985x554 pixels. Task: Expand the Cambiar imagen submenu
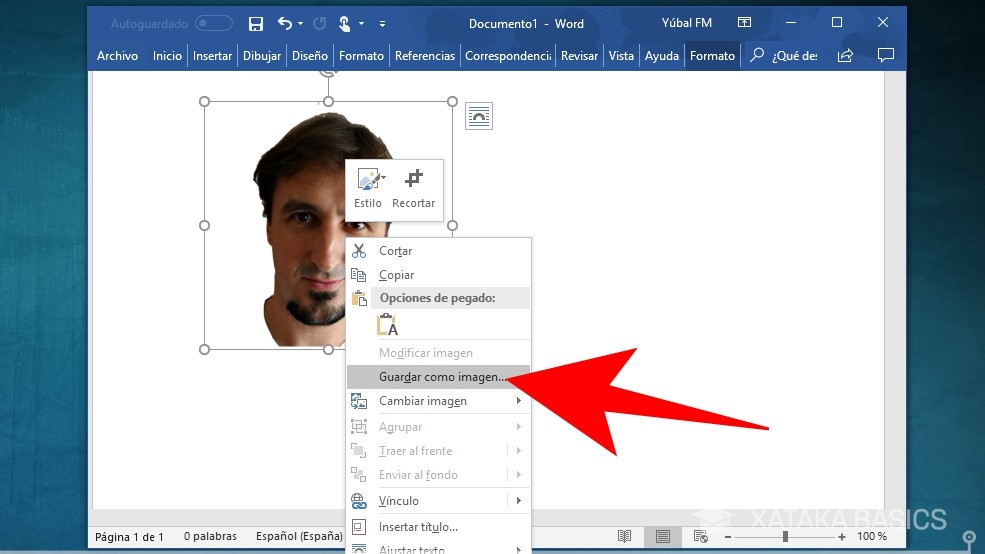click(x=518, y=401)
